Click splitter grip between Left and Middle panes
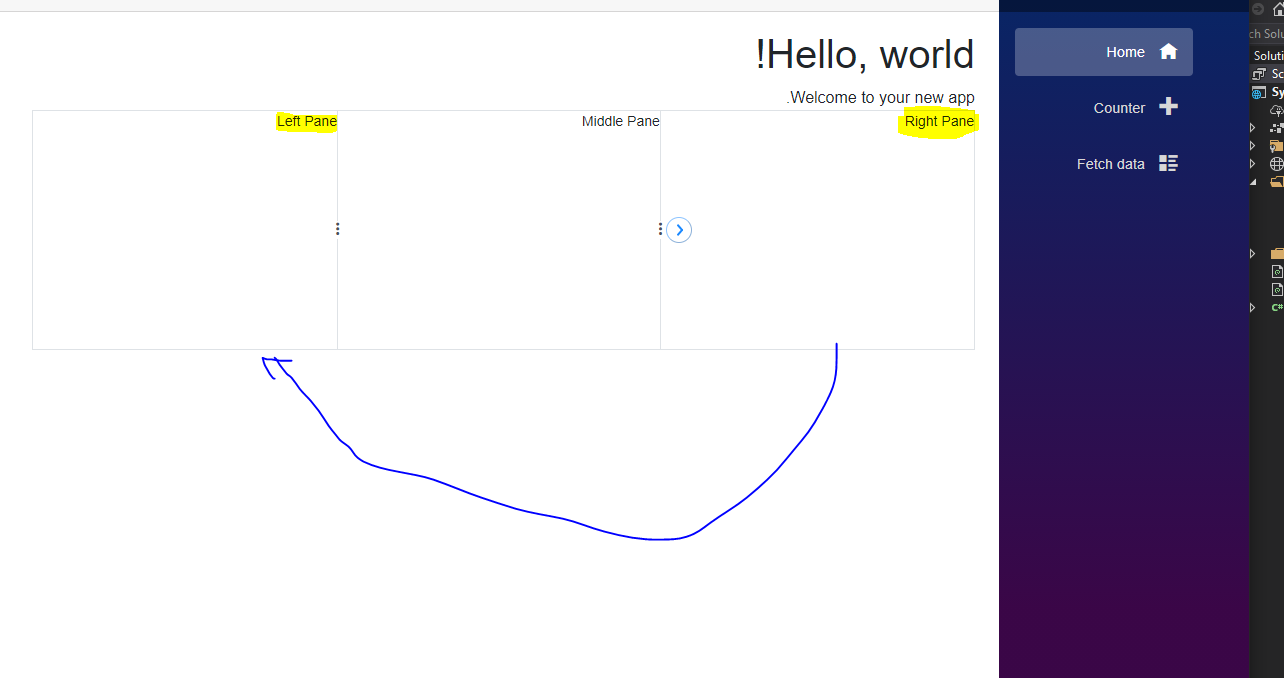The image size is (1284, 678). (x=337, y=229)
